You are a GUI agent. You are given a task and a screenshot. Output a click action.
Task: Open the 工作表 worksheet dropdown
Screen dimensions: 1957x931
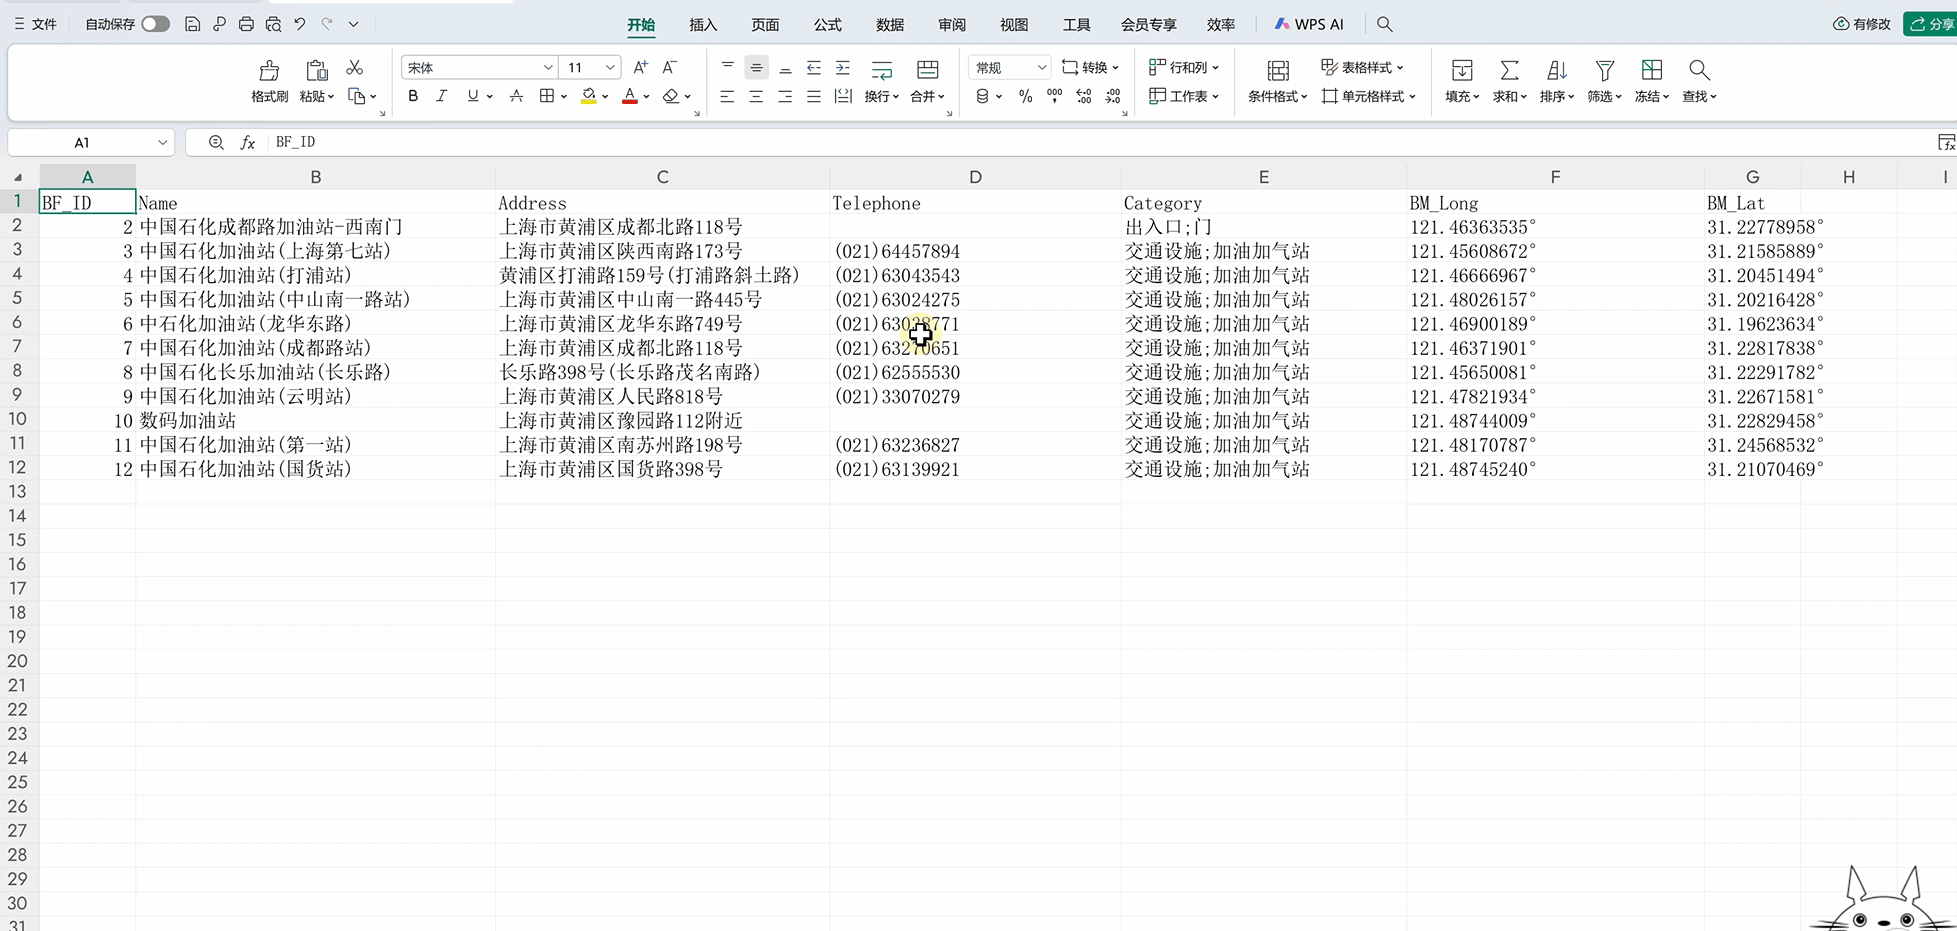(1184, 96)
